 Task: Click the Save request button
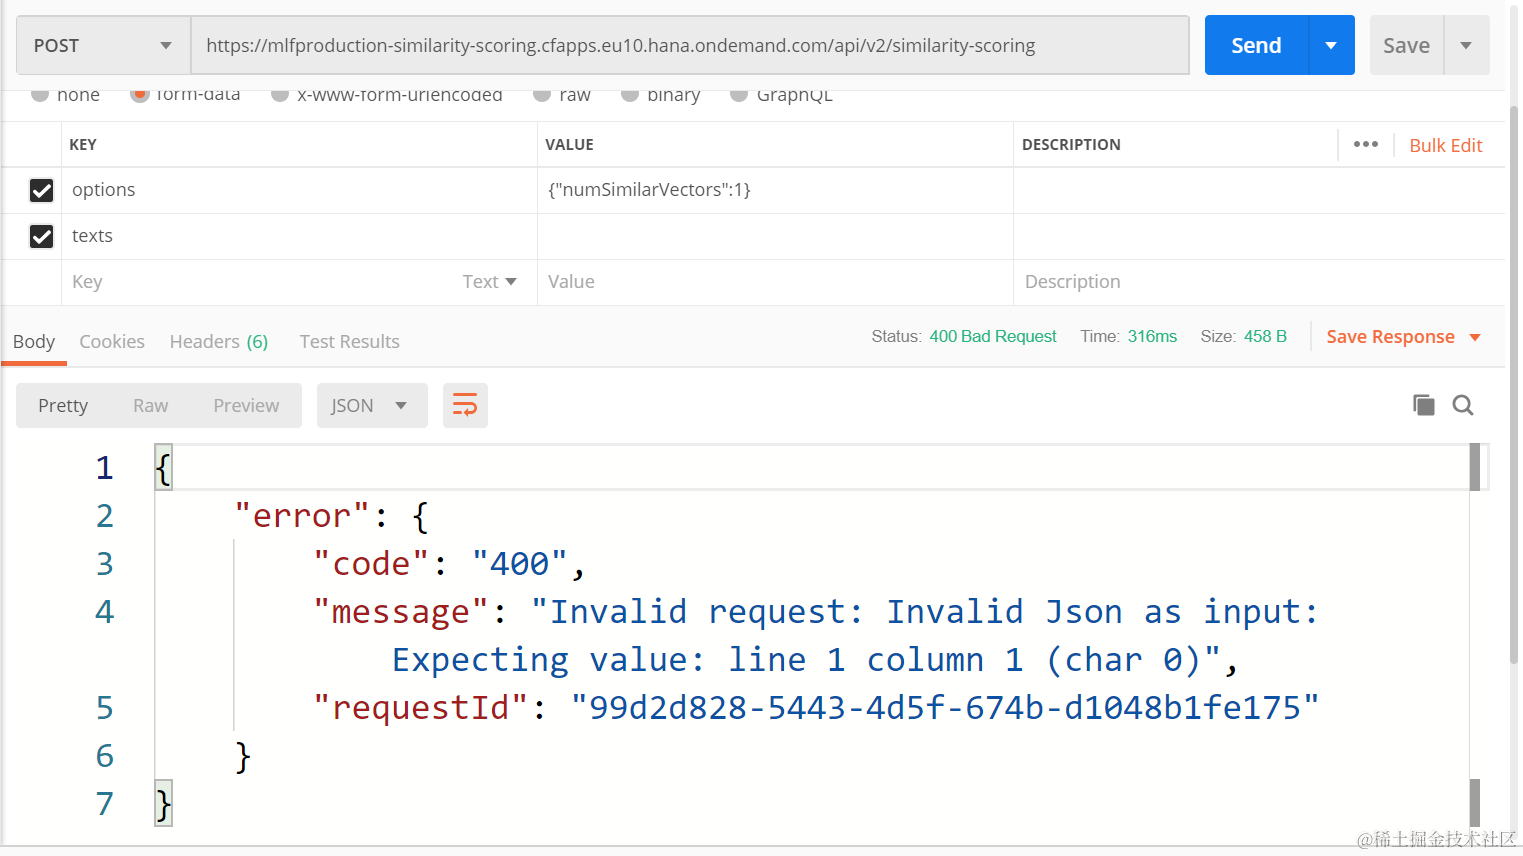1406,45
